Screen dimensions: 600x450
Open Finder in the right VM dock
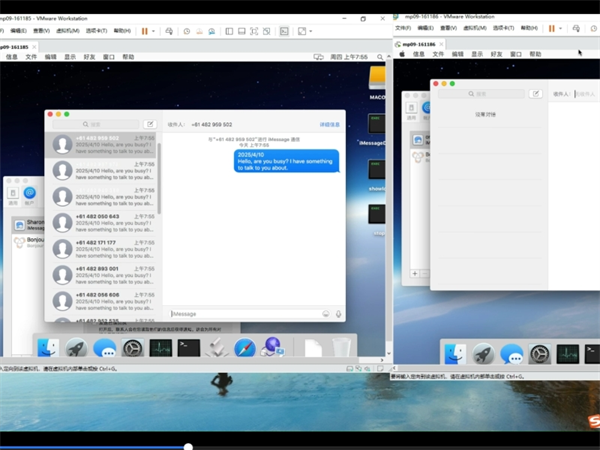click(x=455, y=353)
